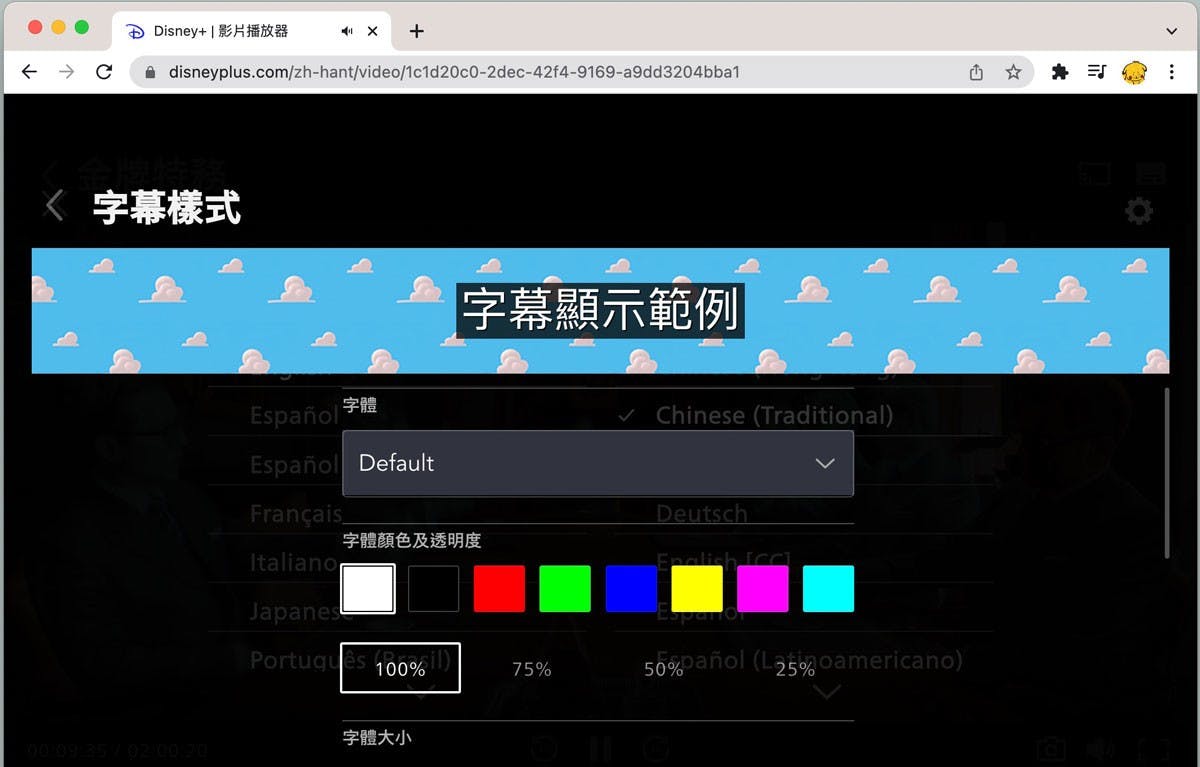1200x767 pixels.
Task: Click the address bar lock icon
Action: (x=151, y=72)
